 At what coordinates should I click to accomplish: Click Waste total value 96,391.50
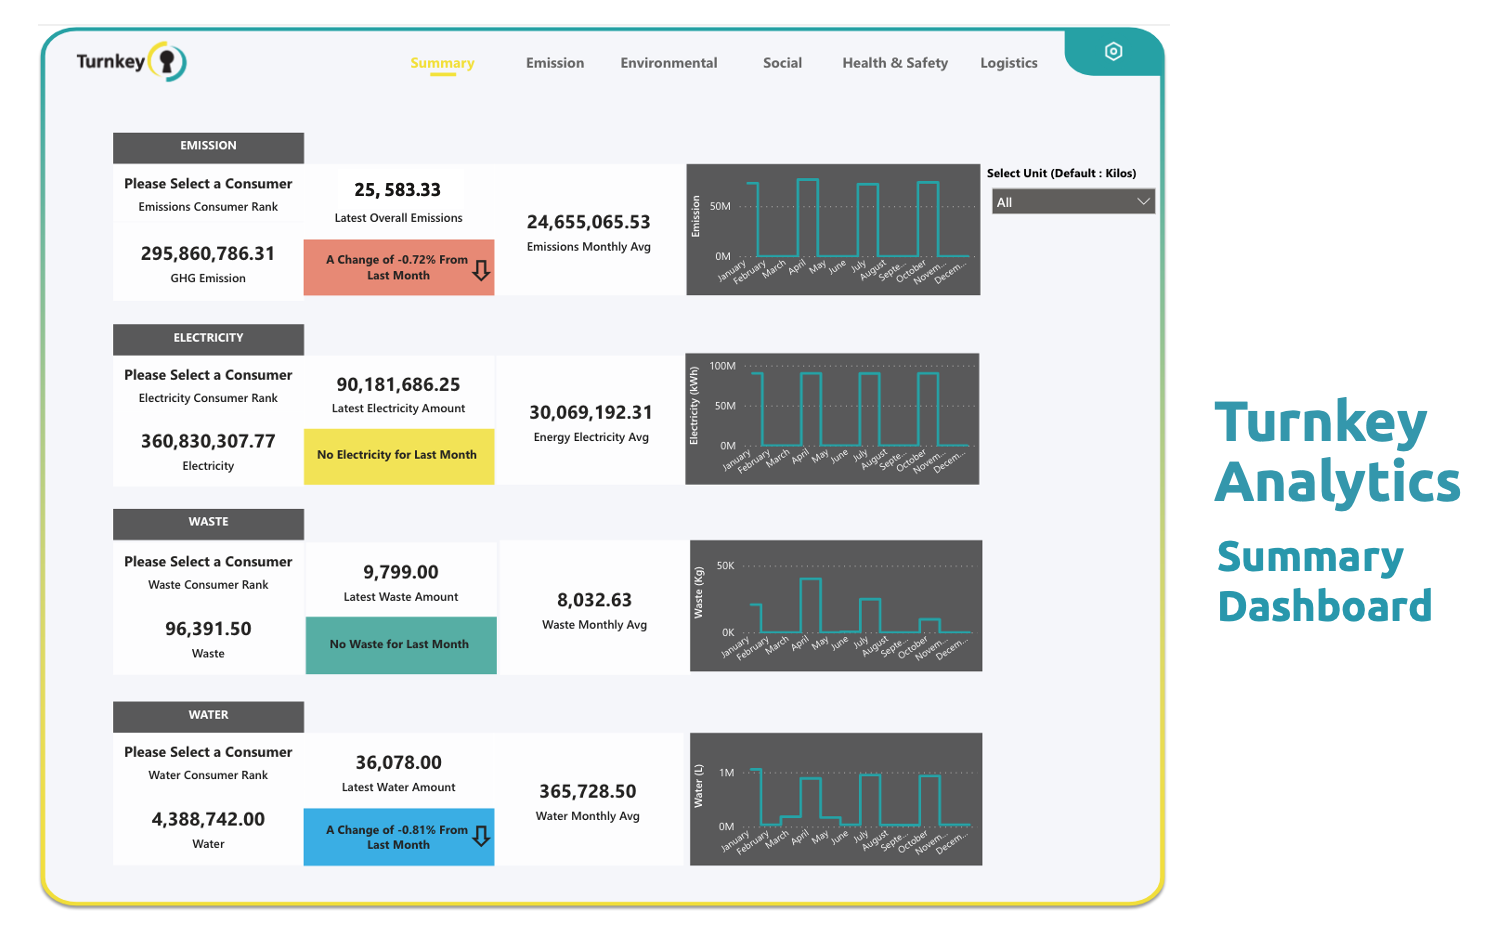208,629
